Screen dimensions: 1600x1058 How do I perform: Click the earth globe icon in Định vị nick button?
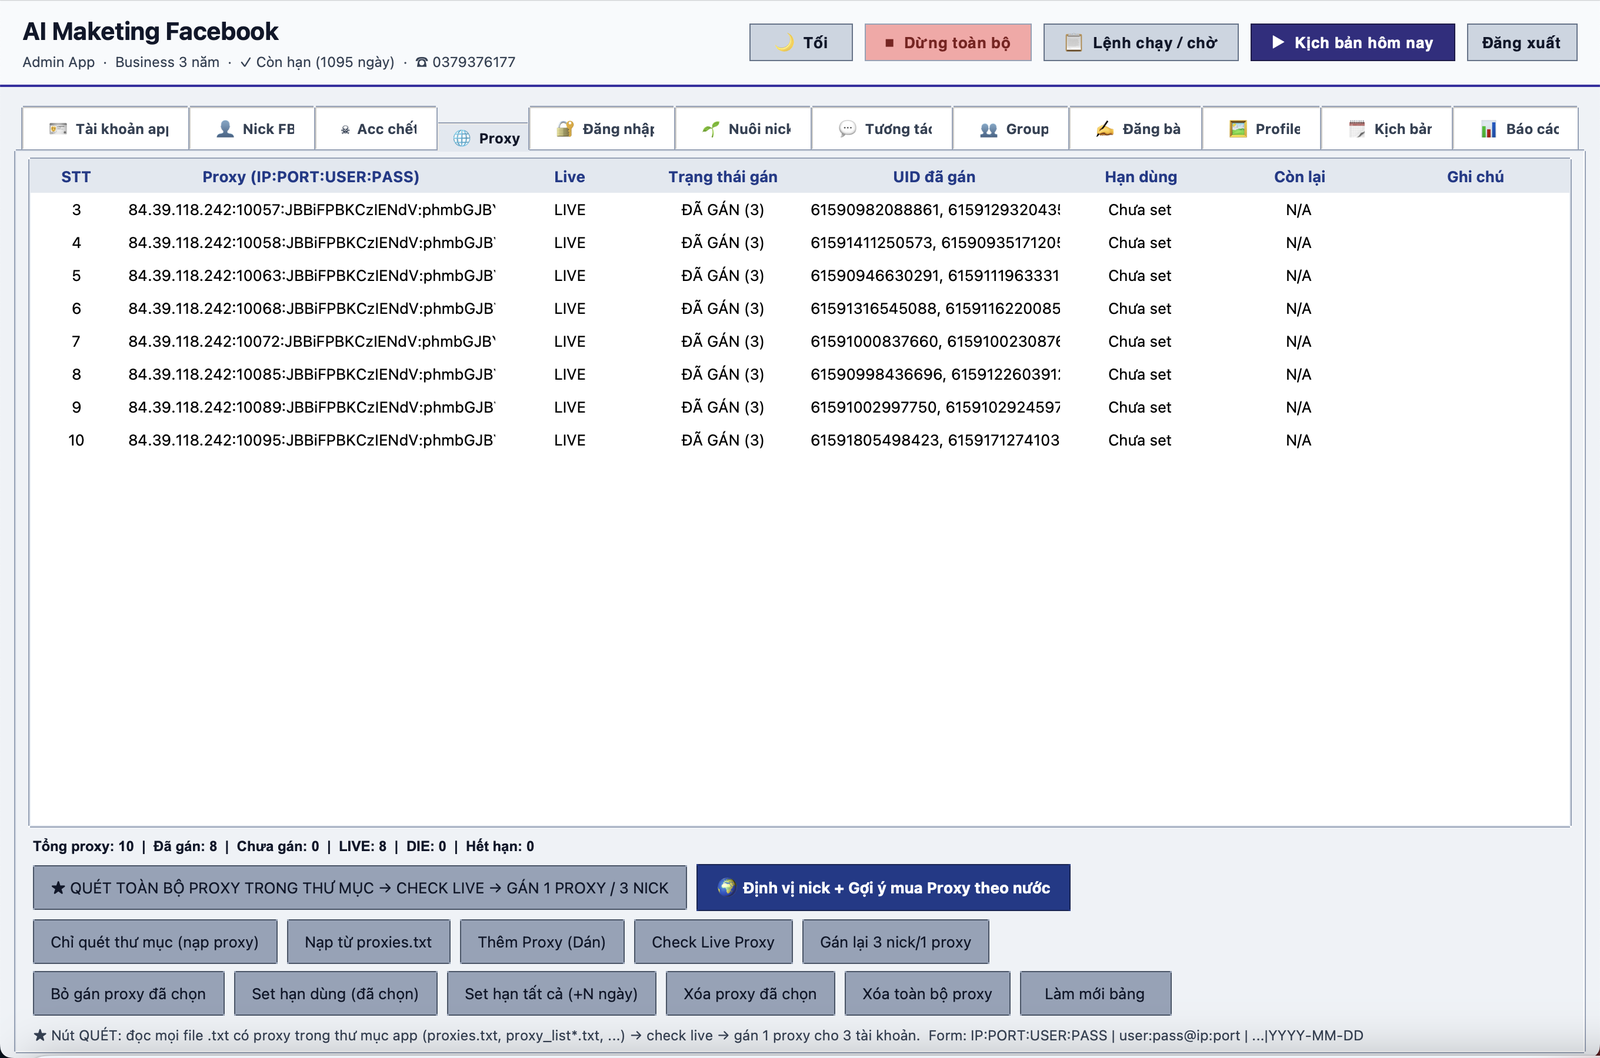pos(726,887)
